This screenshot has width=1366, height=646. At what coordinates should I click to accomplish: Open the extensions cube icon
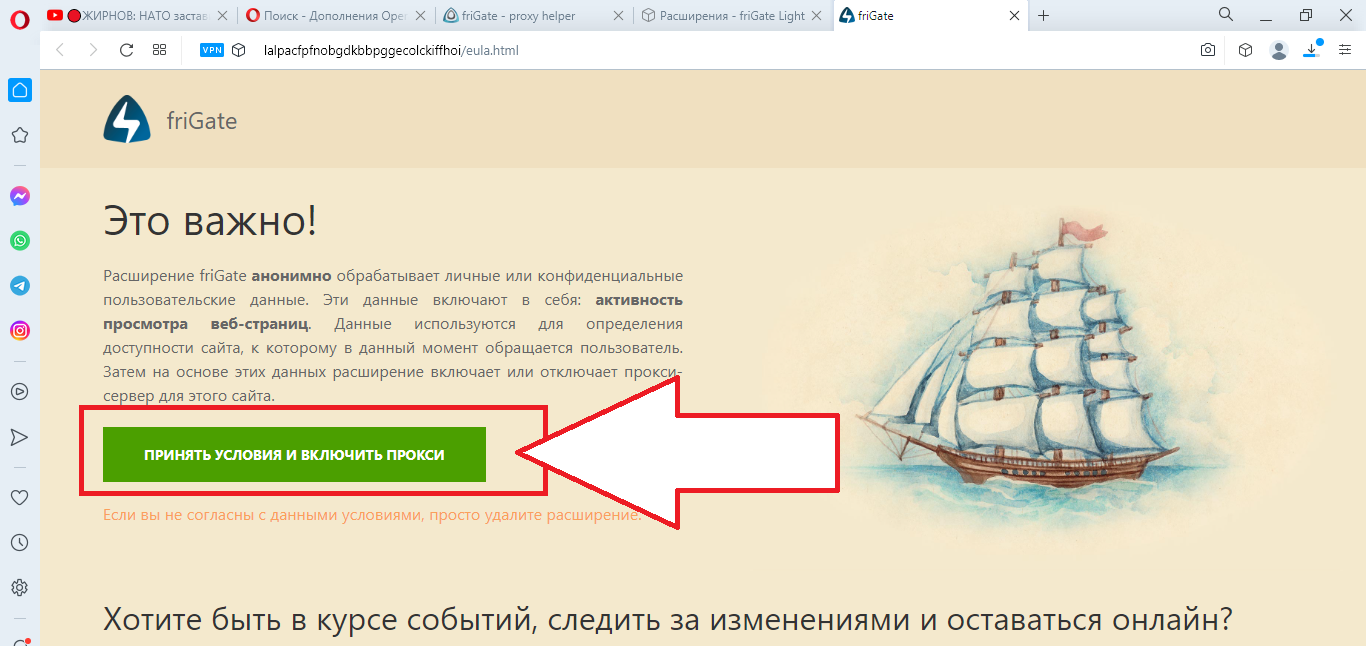tap(1245, 50)
